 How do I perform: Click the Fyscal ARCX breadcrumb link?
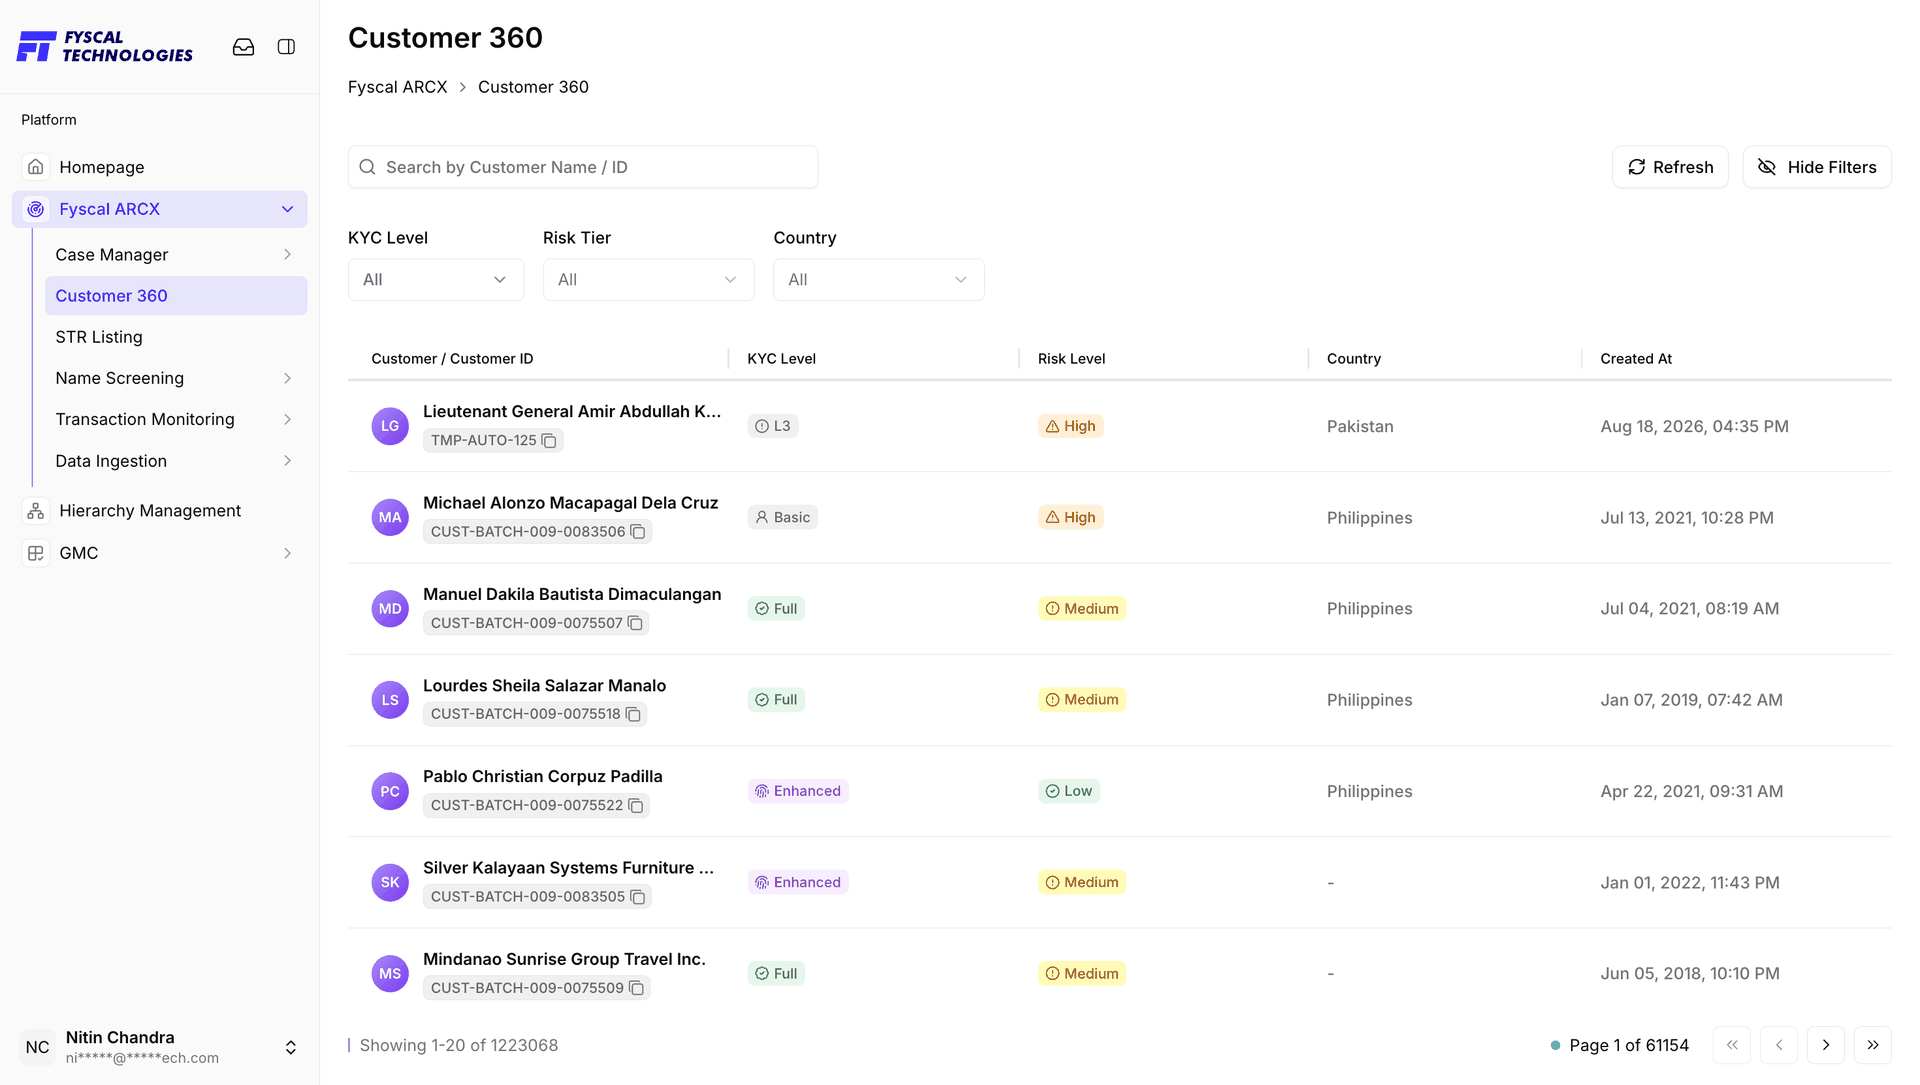(x=397, y=87)
